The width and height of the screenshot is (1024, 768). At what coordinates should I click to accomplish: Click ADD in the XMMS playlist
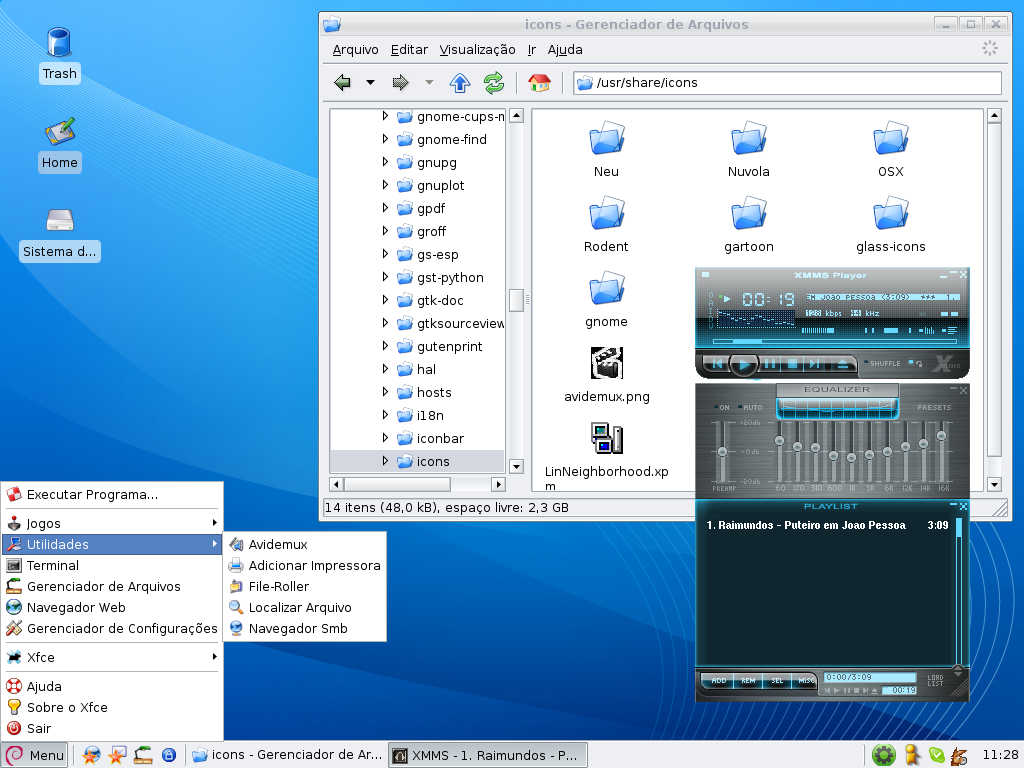pyautogui.click(x=718, y=680)
